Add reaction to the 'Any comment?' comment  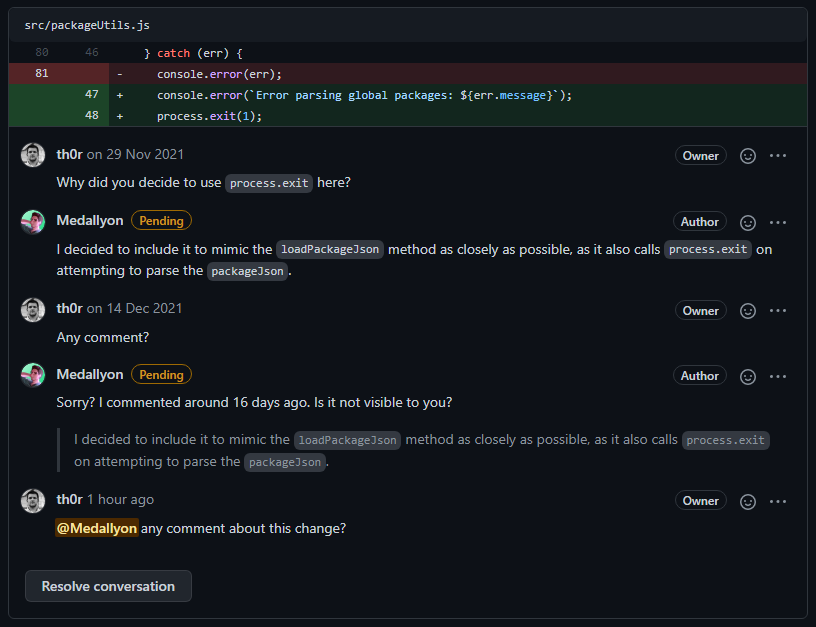click(747, 311)
